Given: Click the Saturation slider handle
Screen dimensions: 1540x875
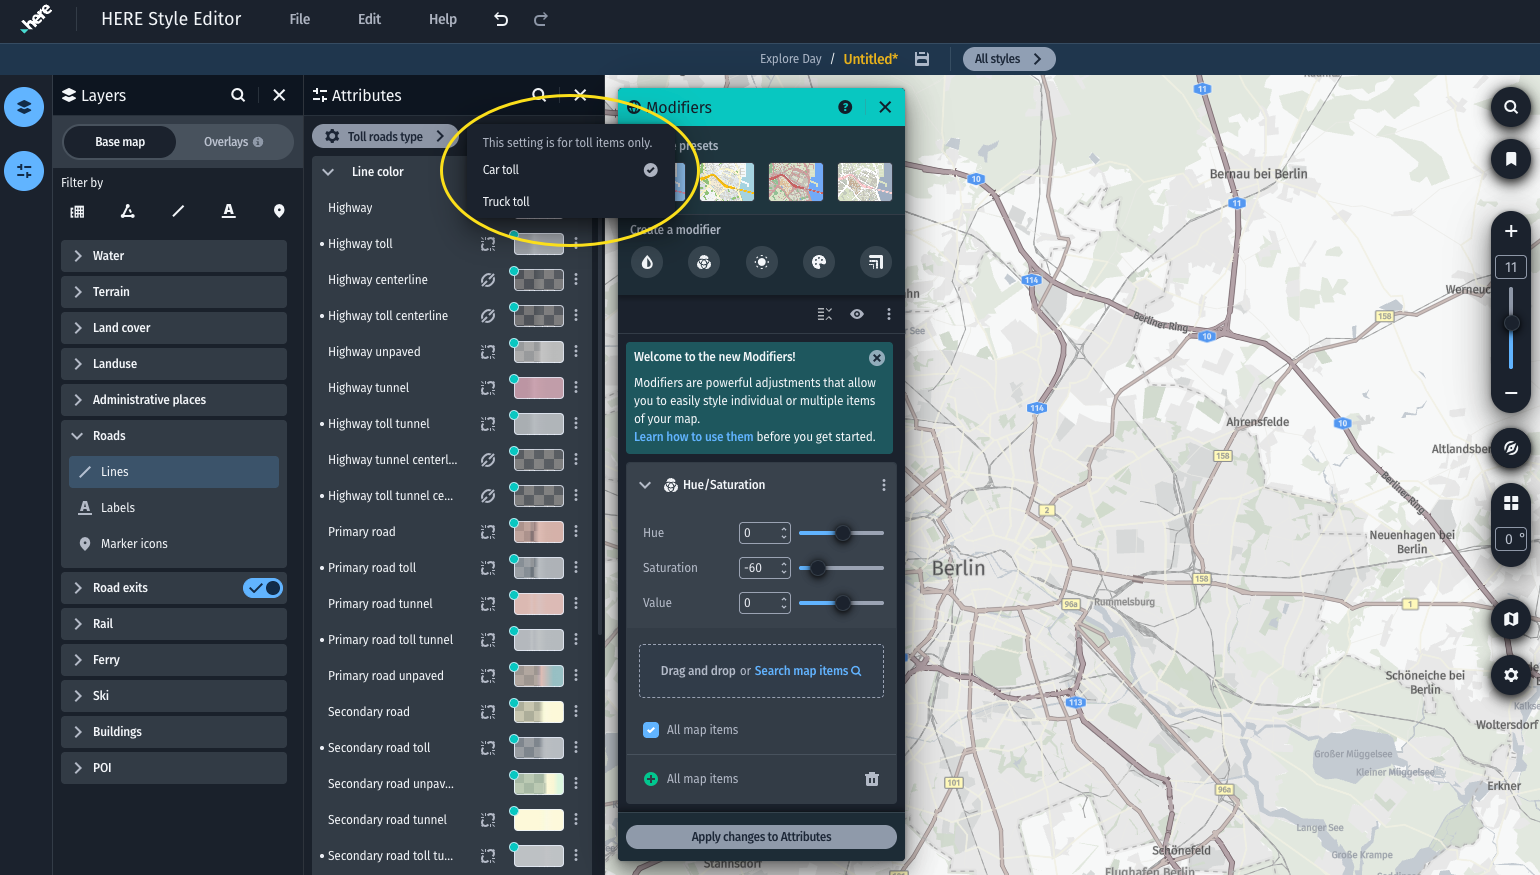Looking at the screenshot, I should pos(818,568).
